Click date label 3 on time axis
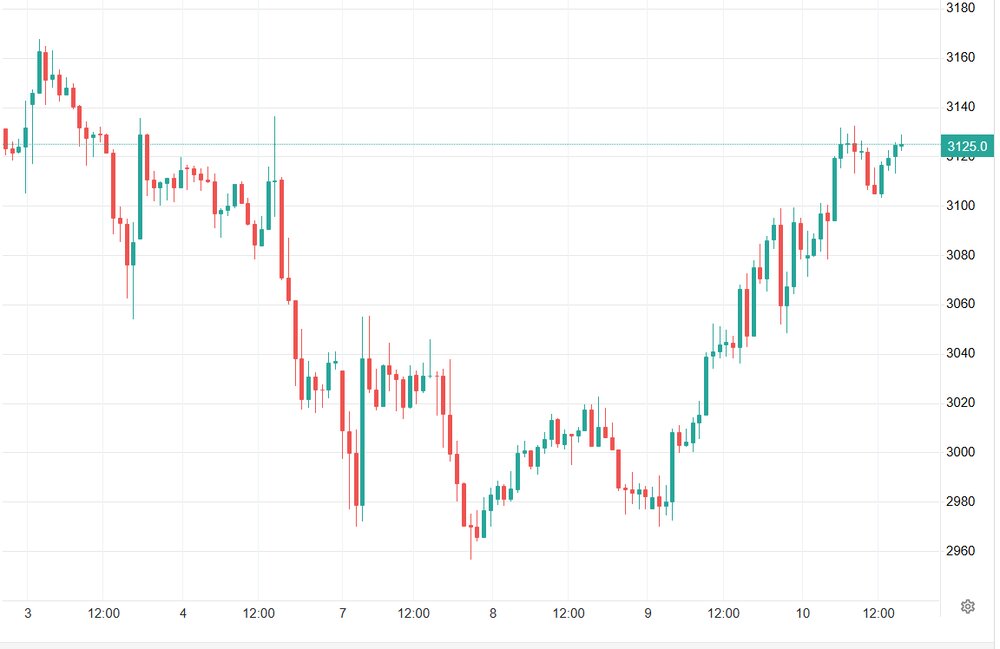The width and height of the screenshot is (1000, 649). click(27, 613)
